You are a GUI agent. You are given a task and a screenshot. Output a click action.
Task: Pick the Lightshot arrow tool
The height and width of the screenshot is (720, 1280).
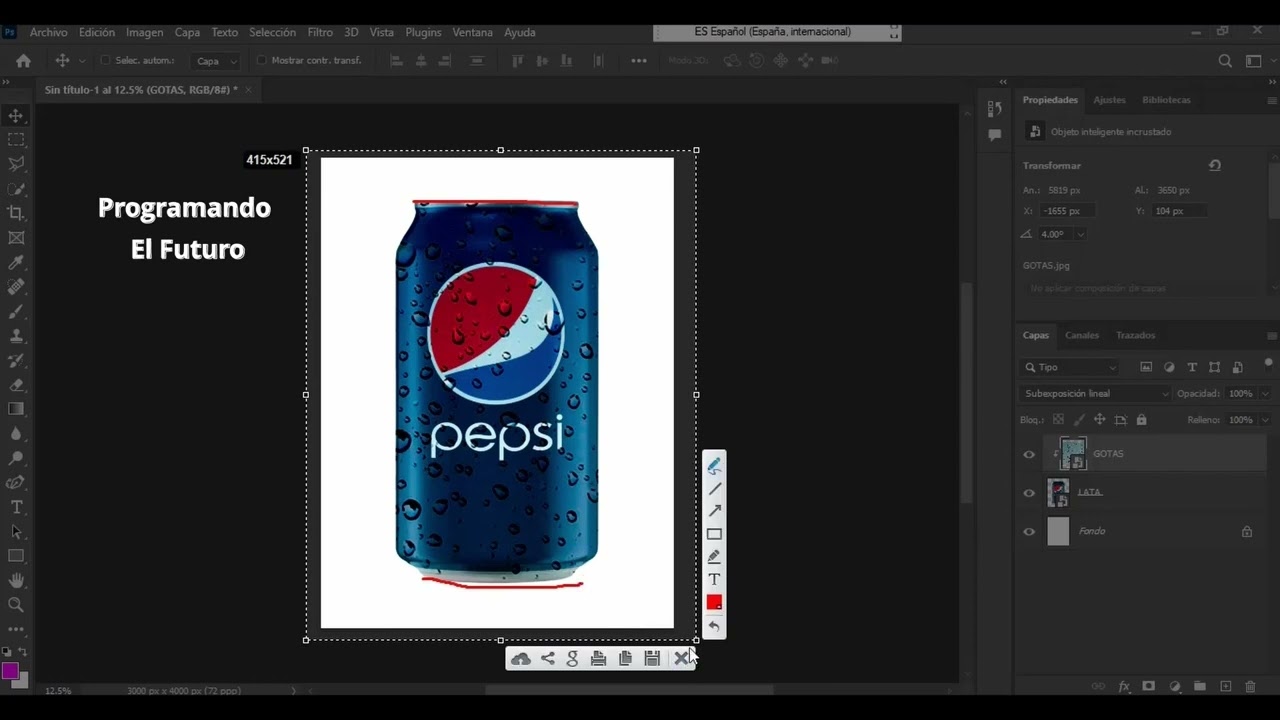[714, 511]
